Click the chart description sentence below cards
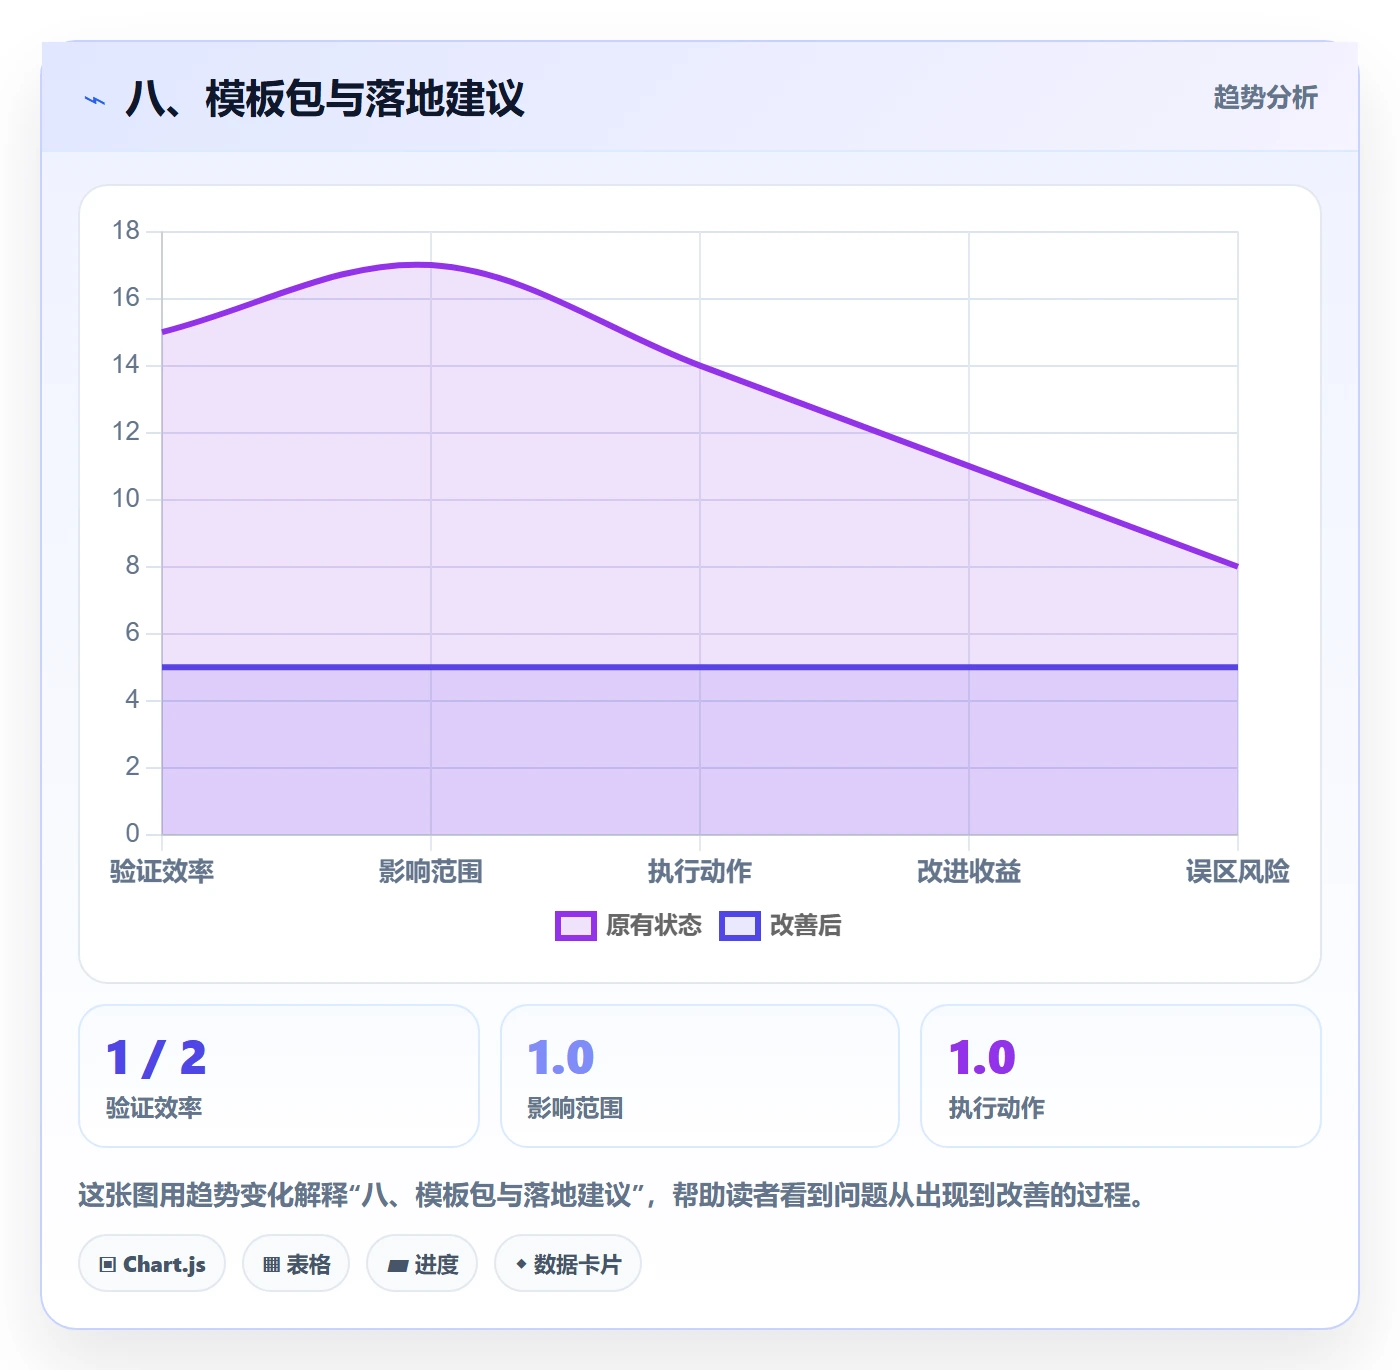The height and width of the screenshot is (1370, 1400). pos(611,1195)
